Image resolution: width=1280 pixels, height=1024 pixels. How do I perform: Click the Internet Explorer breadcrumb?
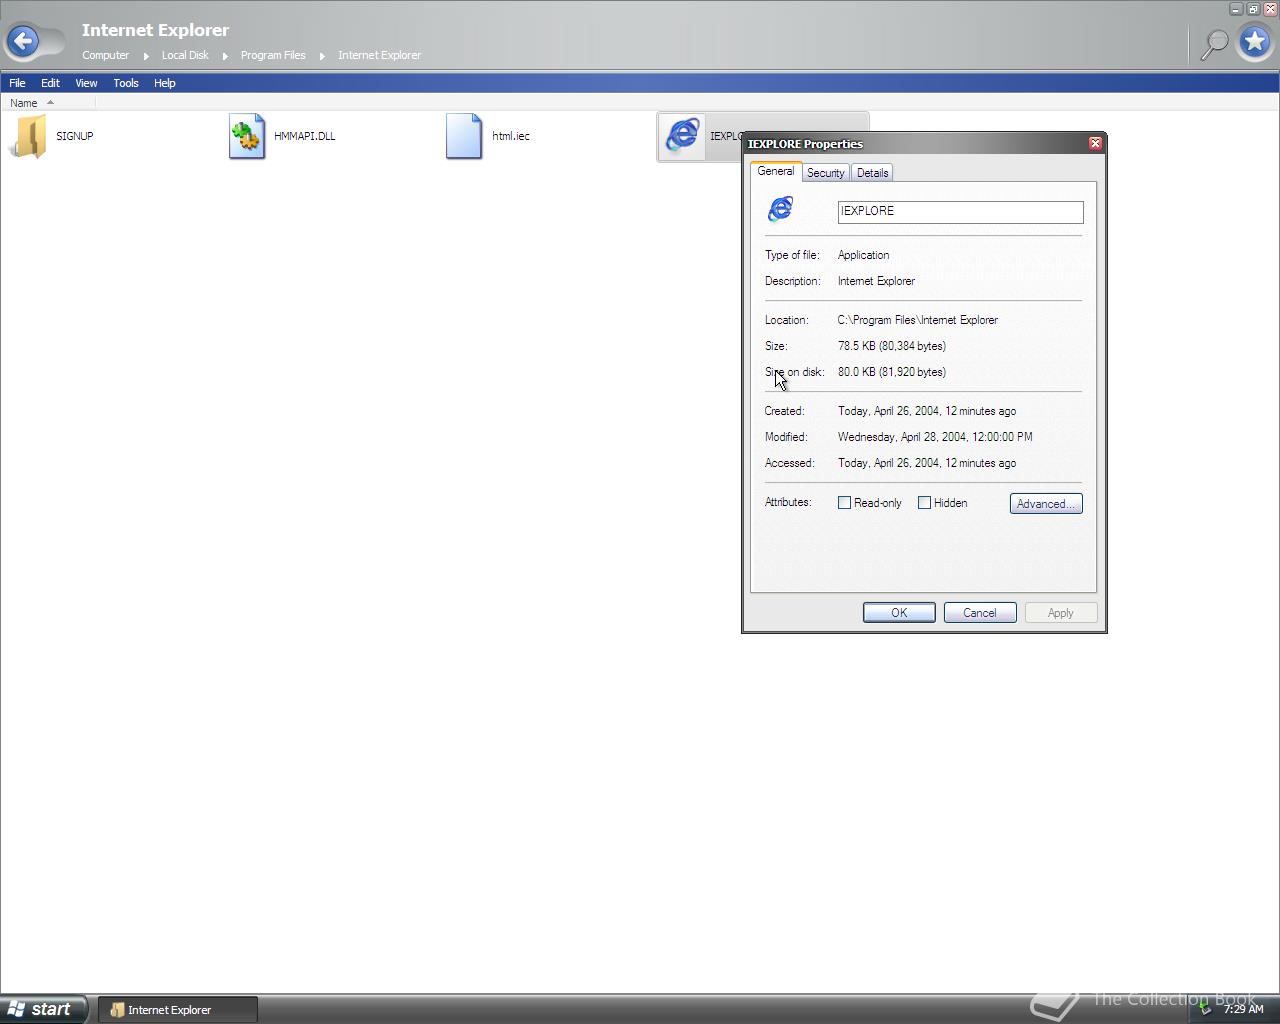[x=379, y=55]
